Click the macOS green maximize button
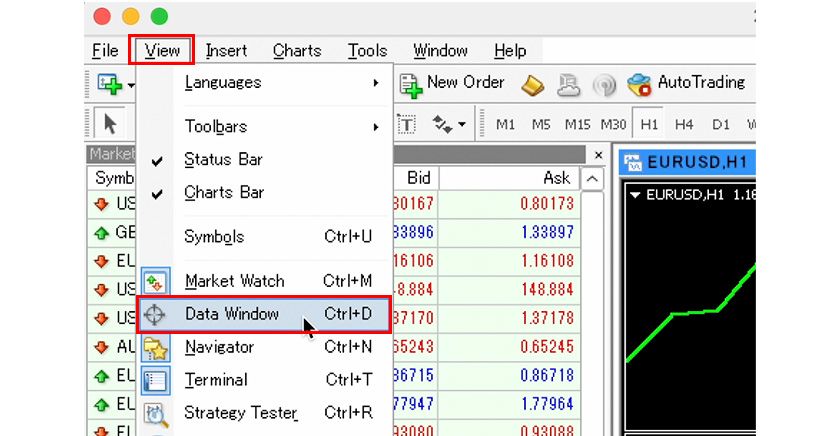 pyautogui.click(x=159, y=17)
